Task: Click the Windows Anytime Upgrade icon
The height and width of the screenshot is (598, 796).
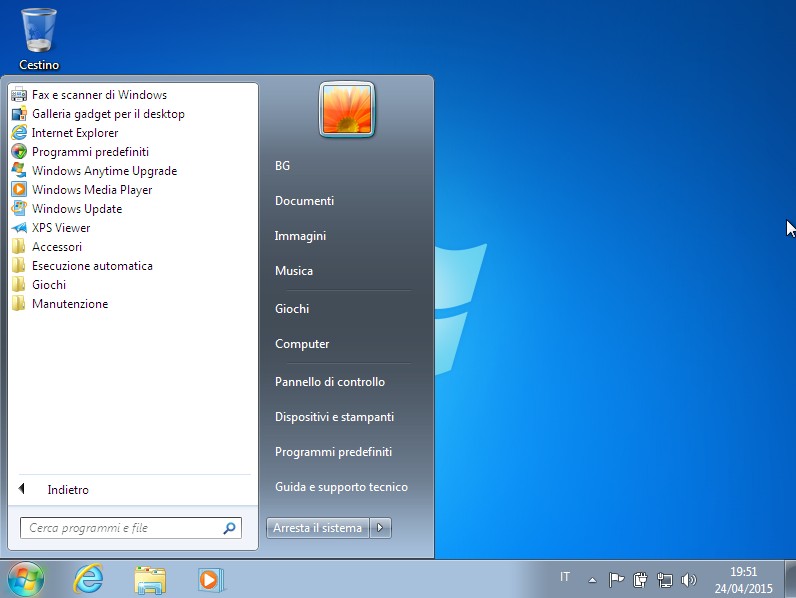Action: [x=19, y=171]
